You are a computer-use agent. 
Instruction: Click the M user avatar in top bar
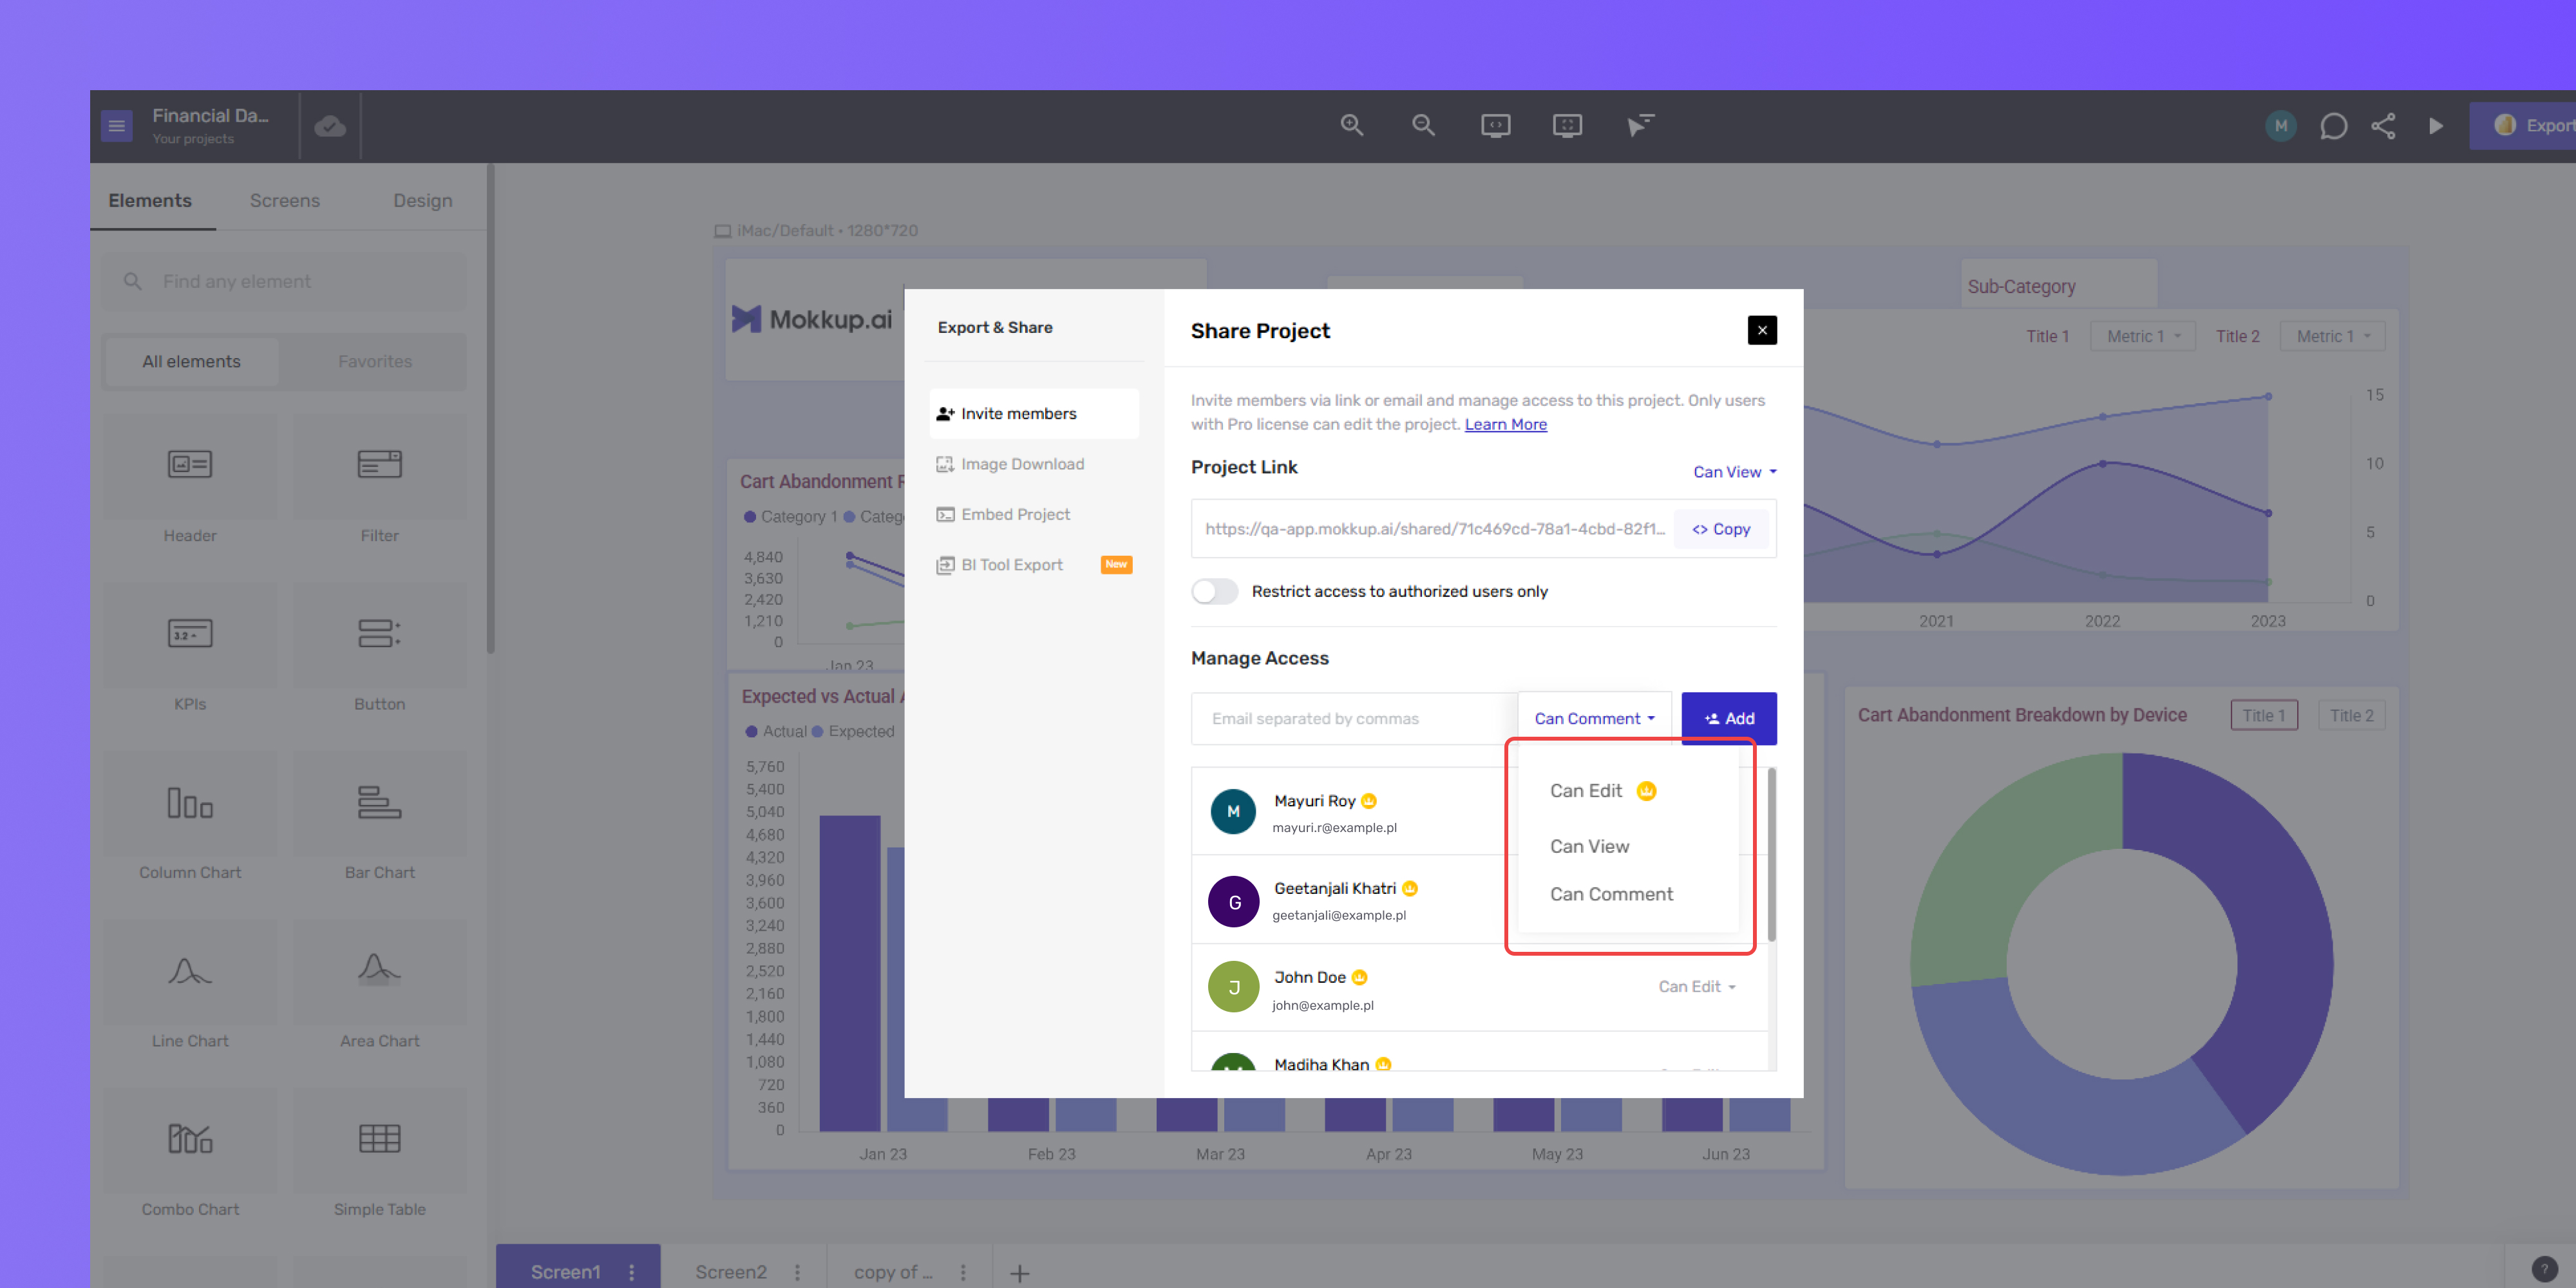tap(2281, 126)
